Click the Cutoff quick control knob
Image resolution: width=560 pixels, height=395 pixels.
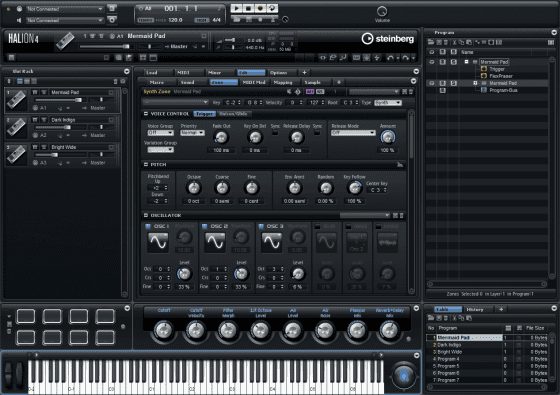[x=164, y=330]
